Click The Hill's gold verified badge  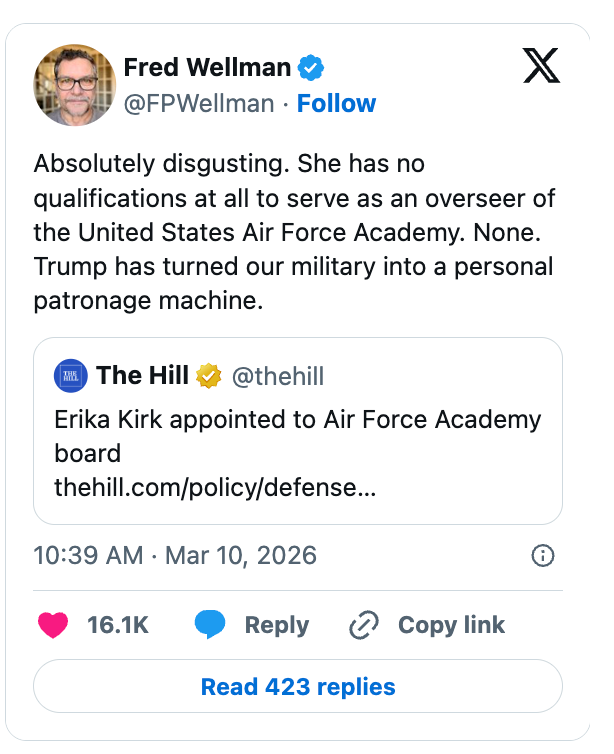coord(208,376)
